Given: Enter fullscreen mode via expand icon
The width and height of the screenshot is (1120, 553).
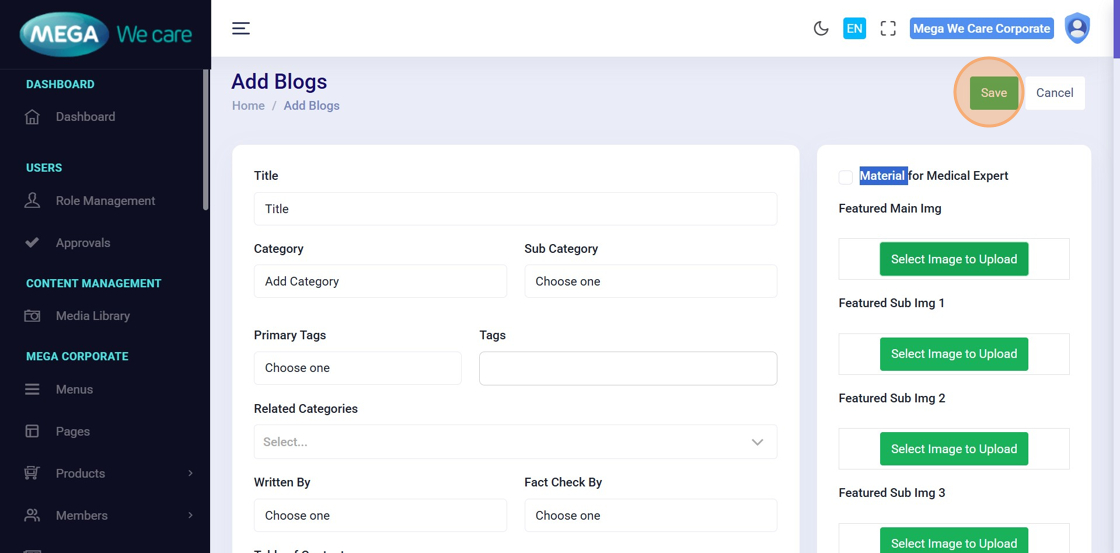Looking at the screenshot, I should click(x=888, y=29).
